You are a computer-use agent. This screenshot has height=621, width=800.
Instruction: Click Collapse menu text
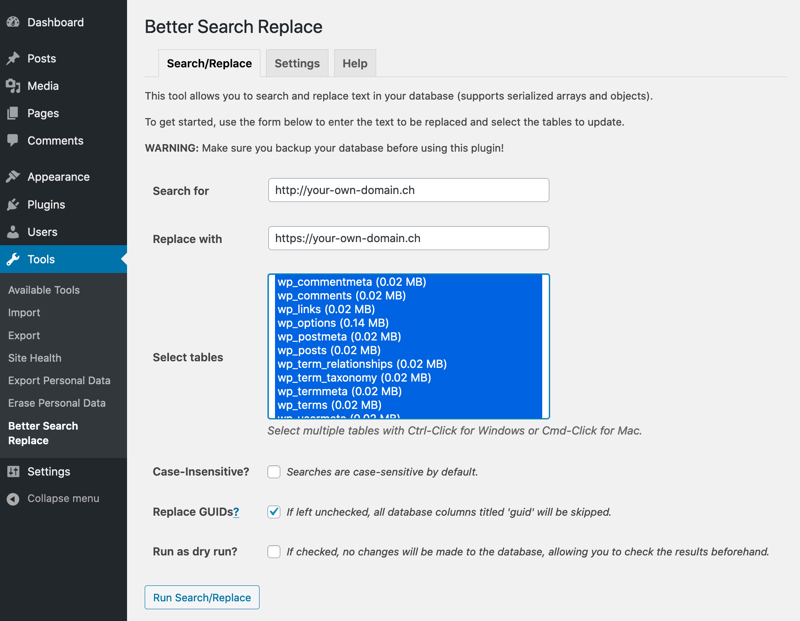pos(63,499)
